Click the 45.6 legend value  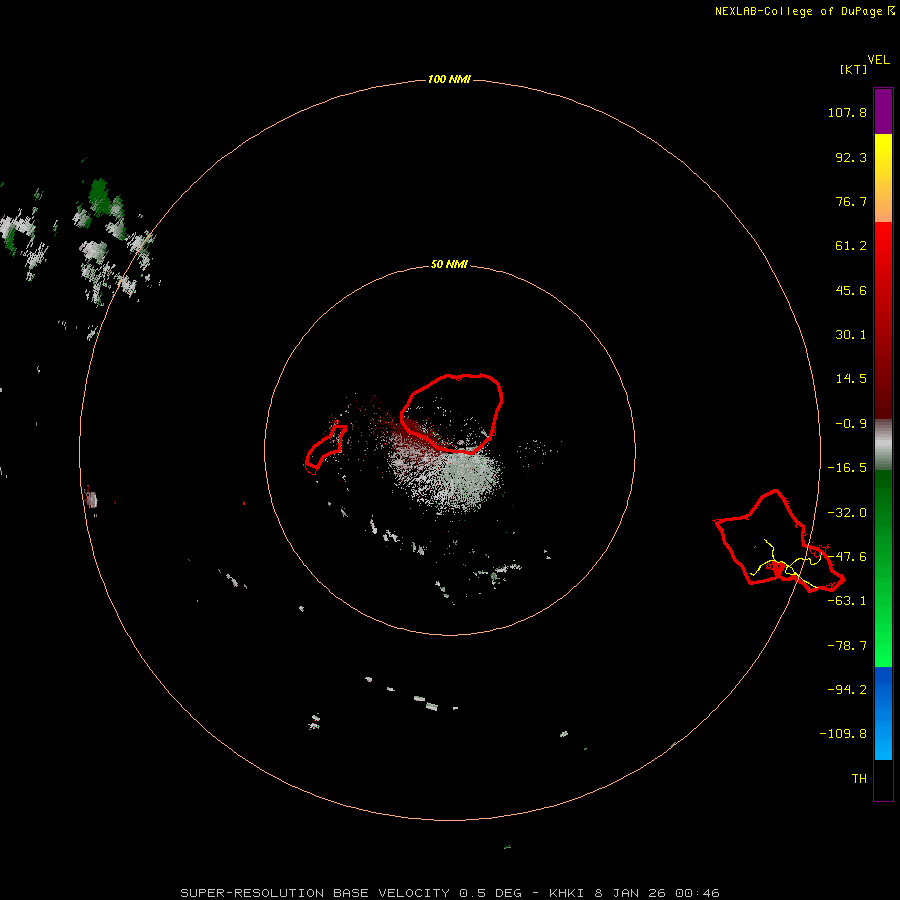[851, 290]
